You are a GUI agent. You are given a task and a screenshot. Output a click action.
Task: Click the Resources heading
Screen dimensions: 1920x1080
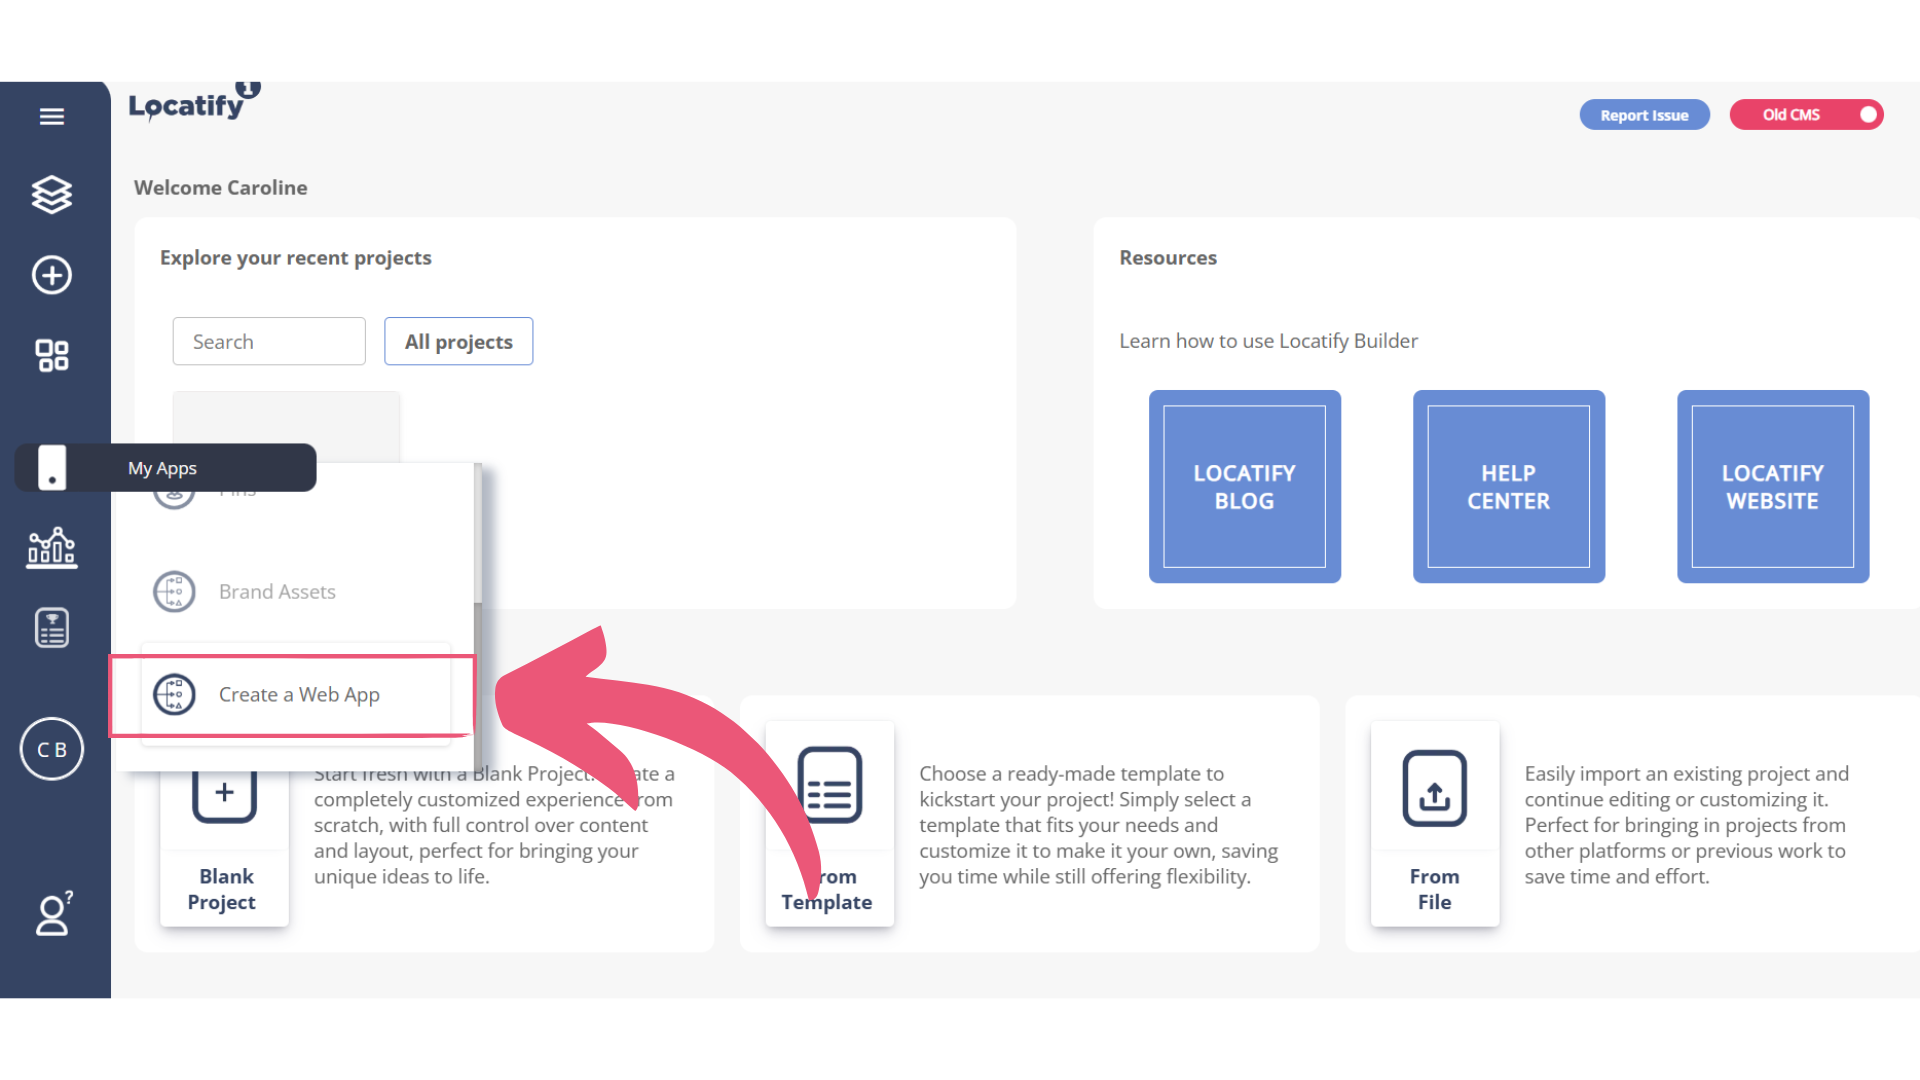(1168, 258)
